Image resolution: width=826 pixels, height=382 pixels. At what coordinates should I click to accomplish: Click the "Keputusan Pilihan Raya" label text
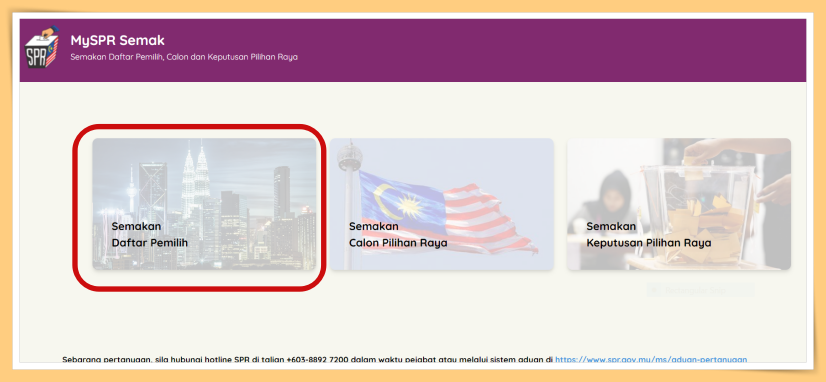click(x=649, y=243)
